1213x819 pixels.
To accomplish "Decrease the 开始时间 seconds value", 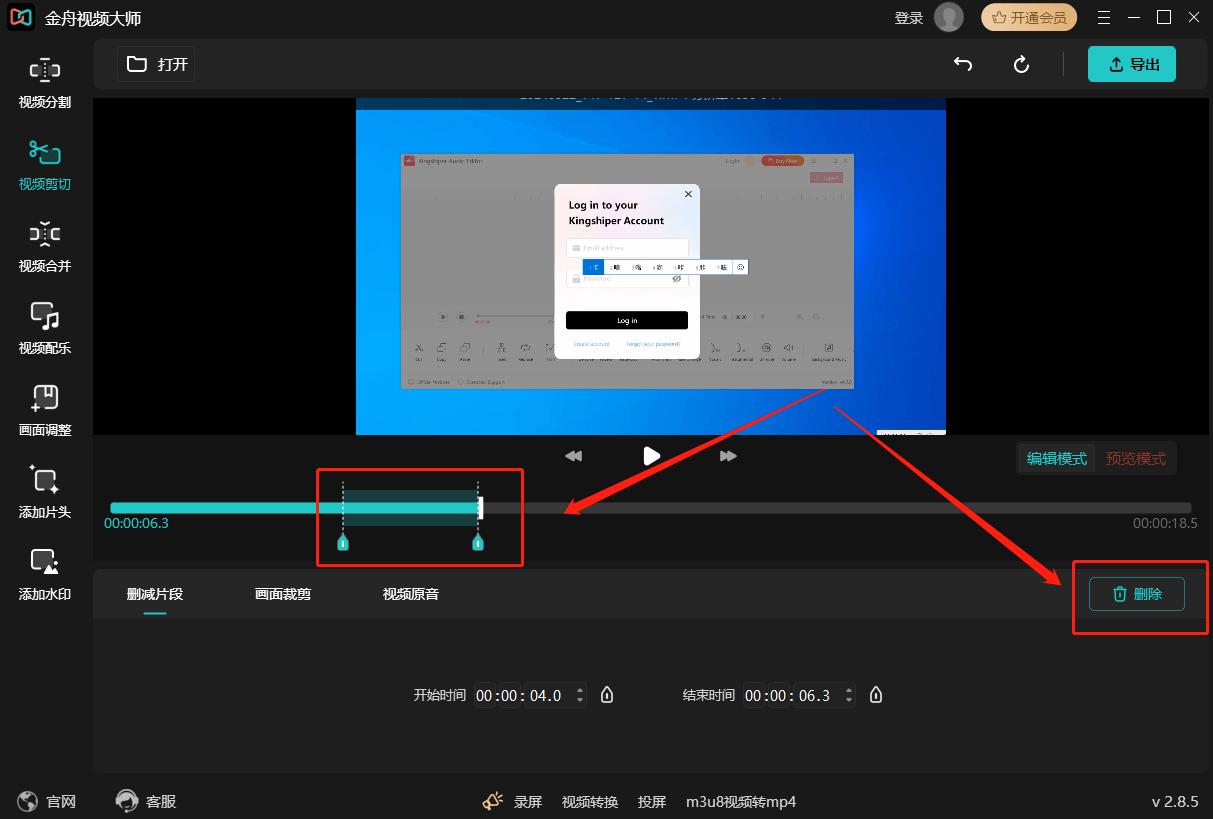I will point(581,701).
